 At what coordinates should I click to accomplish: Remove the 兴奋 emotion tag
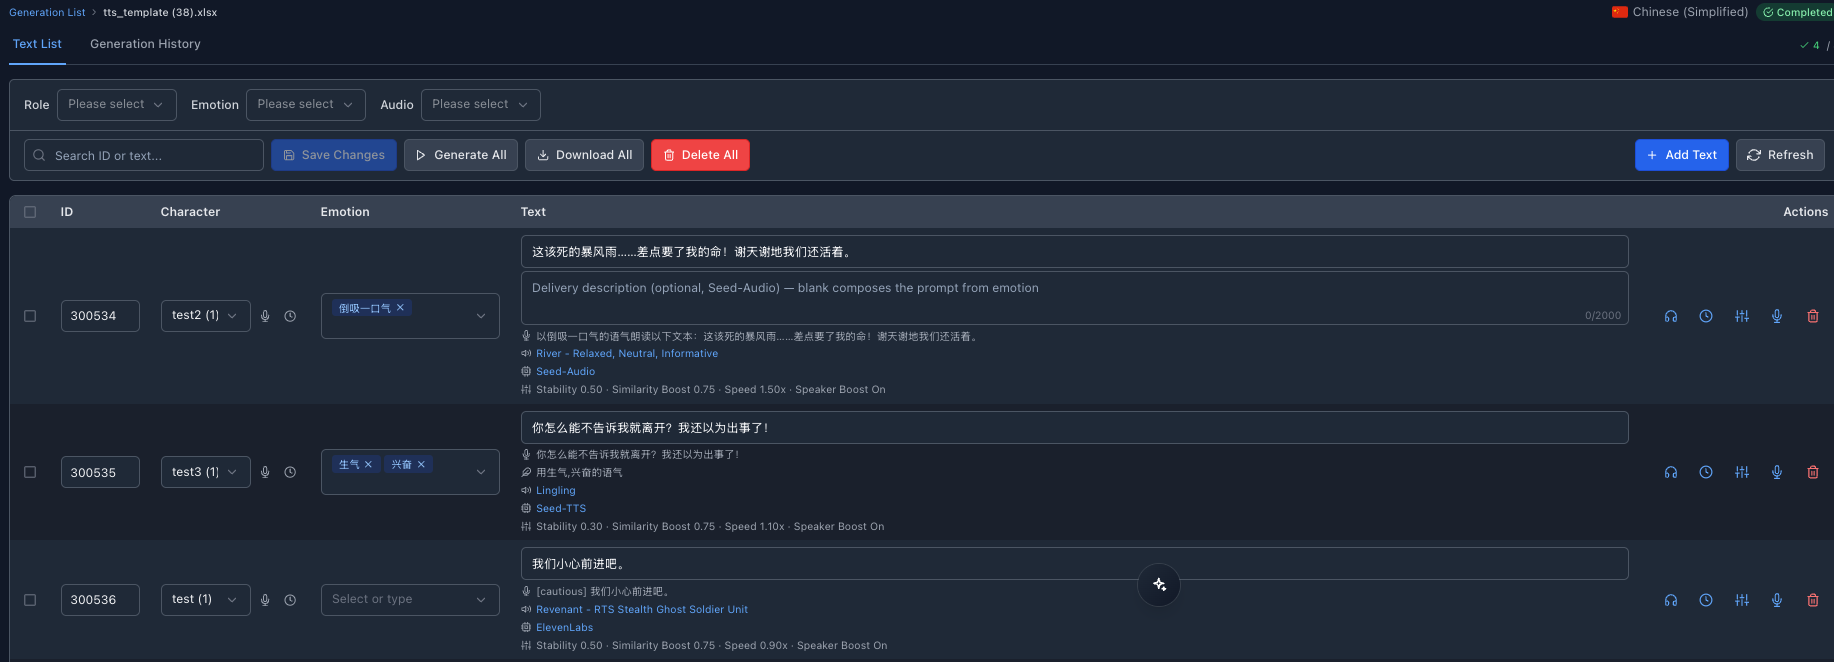tap(421, 464)
